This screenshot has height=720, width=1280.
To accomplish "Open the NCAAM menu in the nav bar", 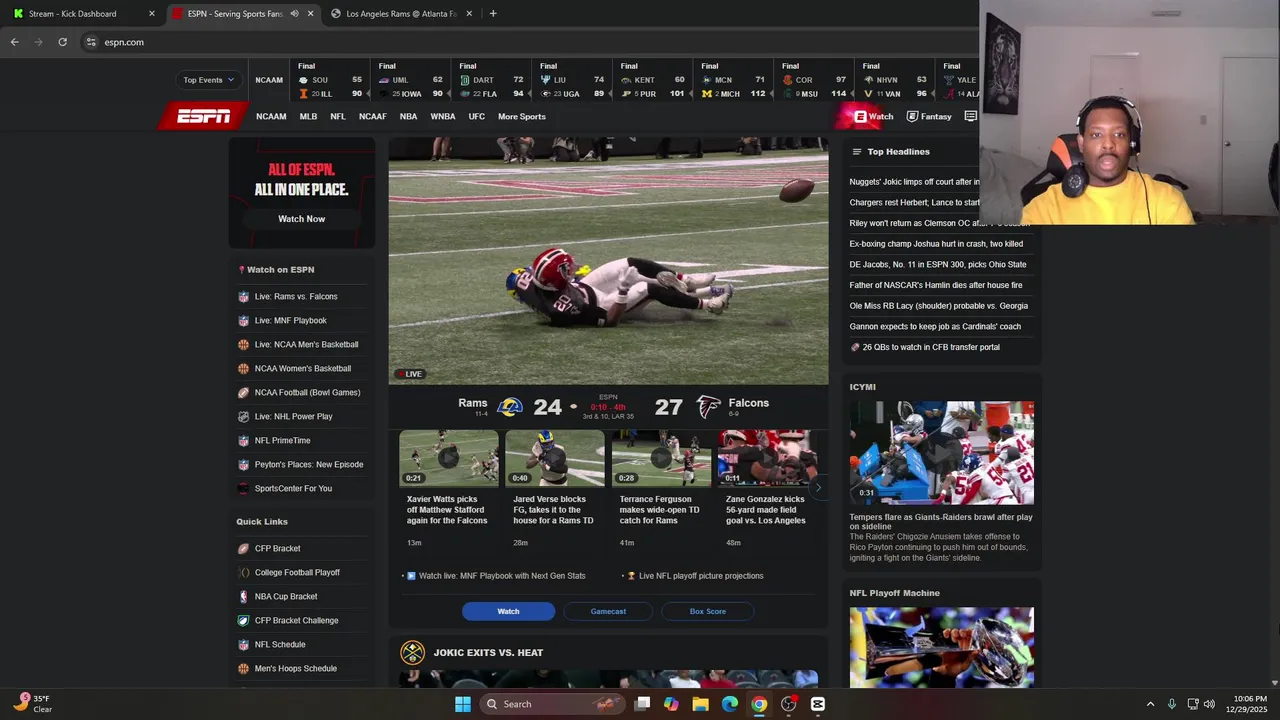I will click(271, 117).
